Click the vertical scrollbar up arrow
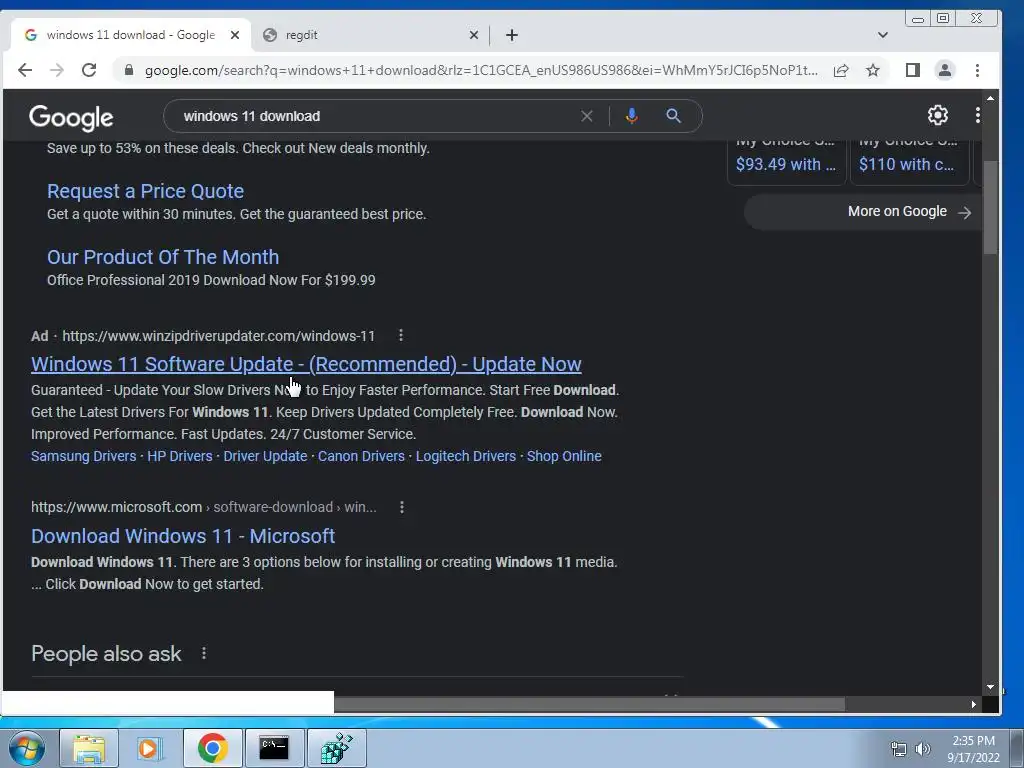The width and height of the screenshot is (1024, 768). click(x=990, y=98)
